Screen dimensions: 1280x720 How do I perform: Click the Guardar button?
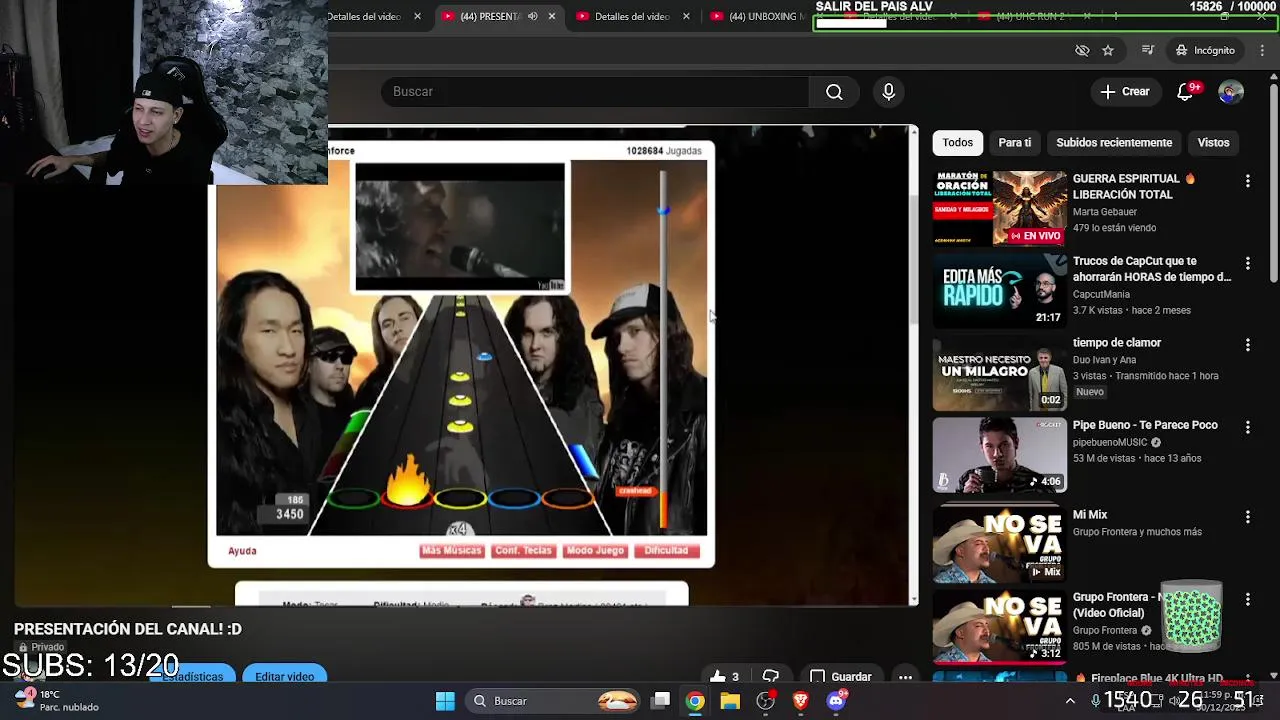[841, 677]
